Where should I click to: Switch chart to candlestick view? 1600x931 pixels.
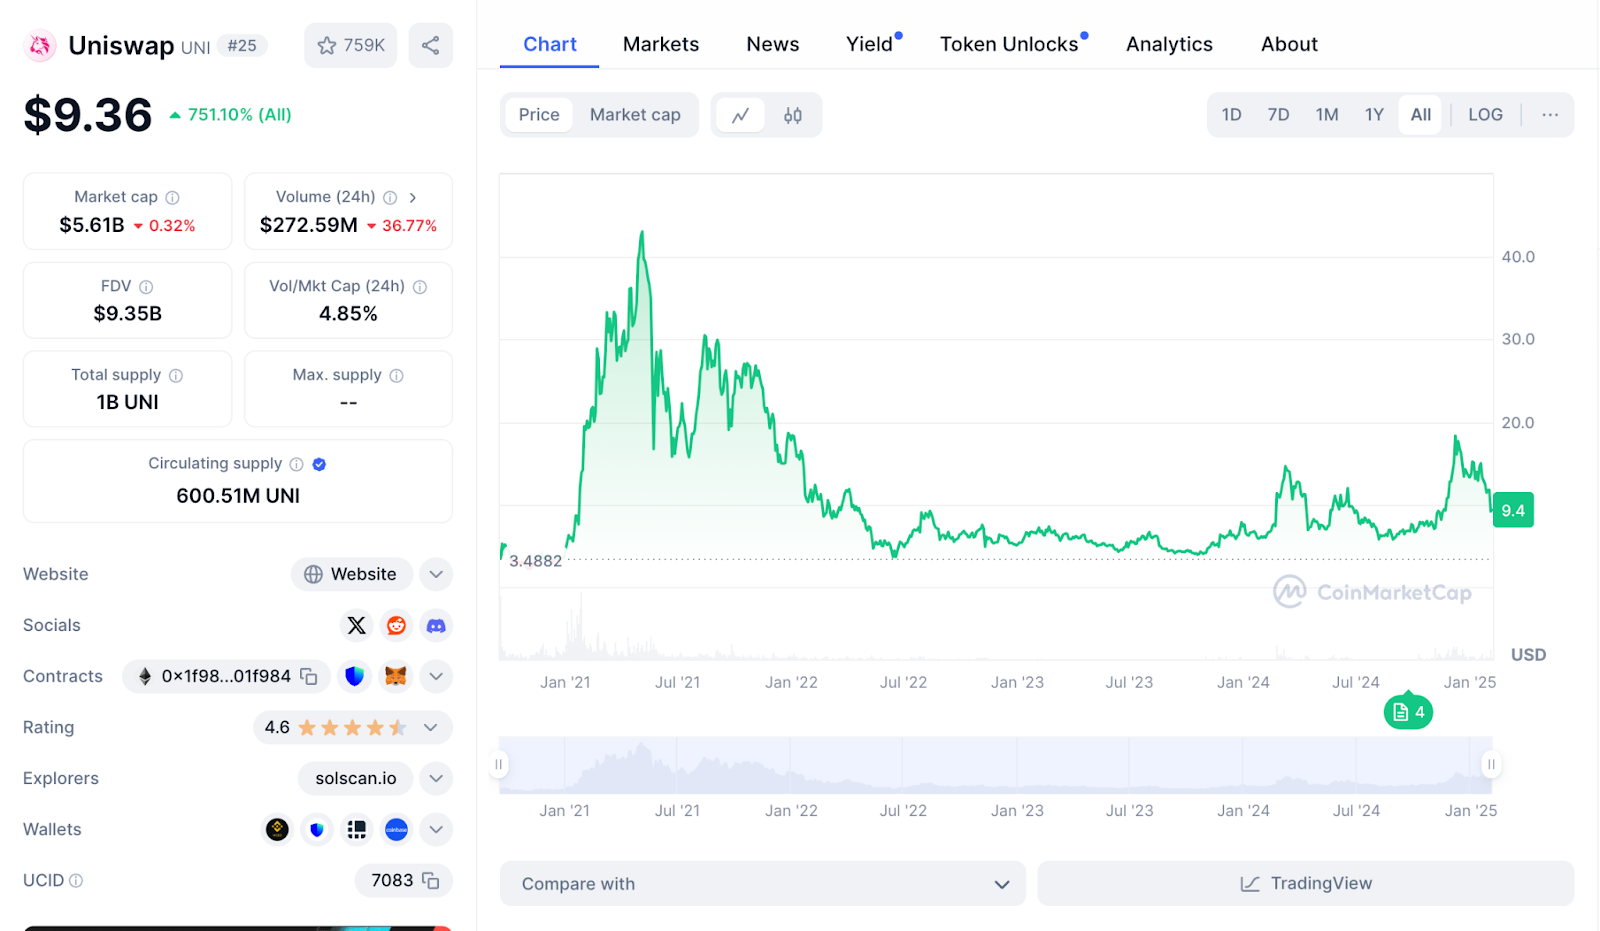click(793, 116)
